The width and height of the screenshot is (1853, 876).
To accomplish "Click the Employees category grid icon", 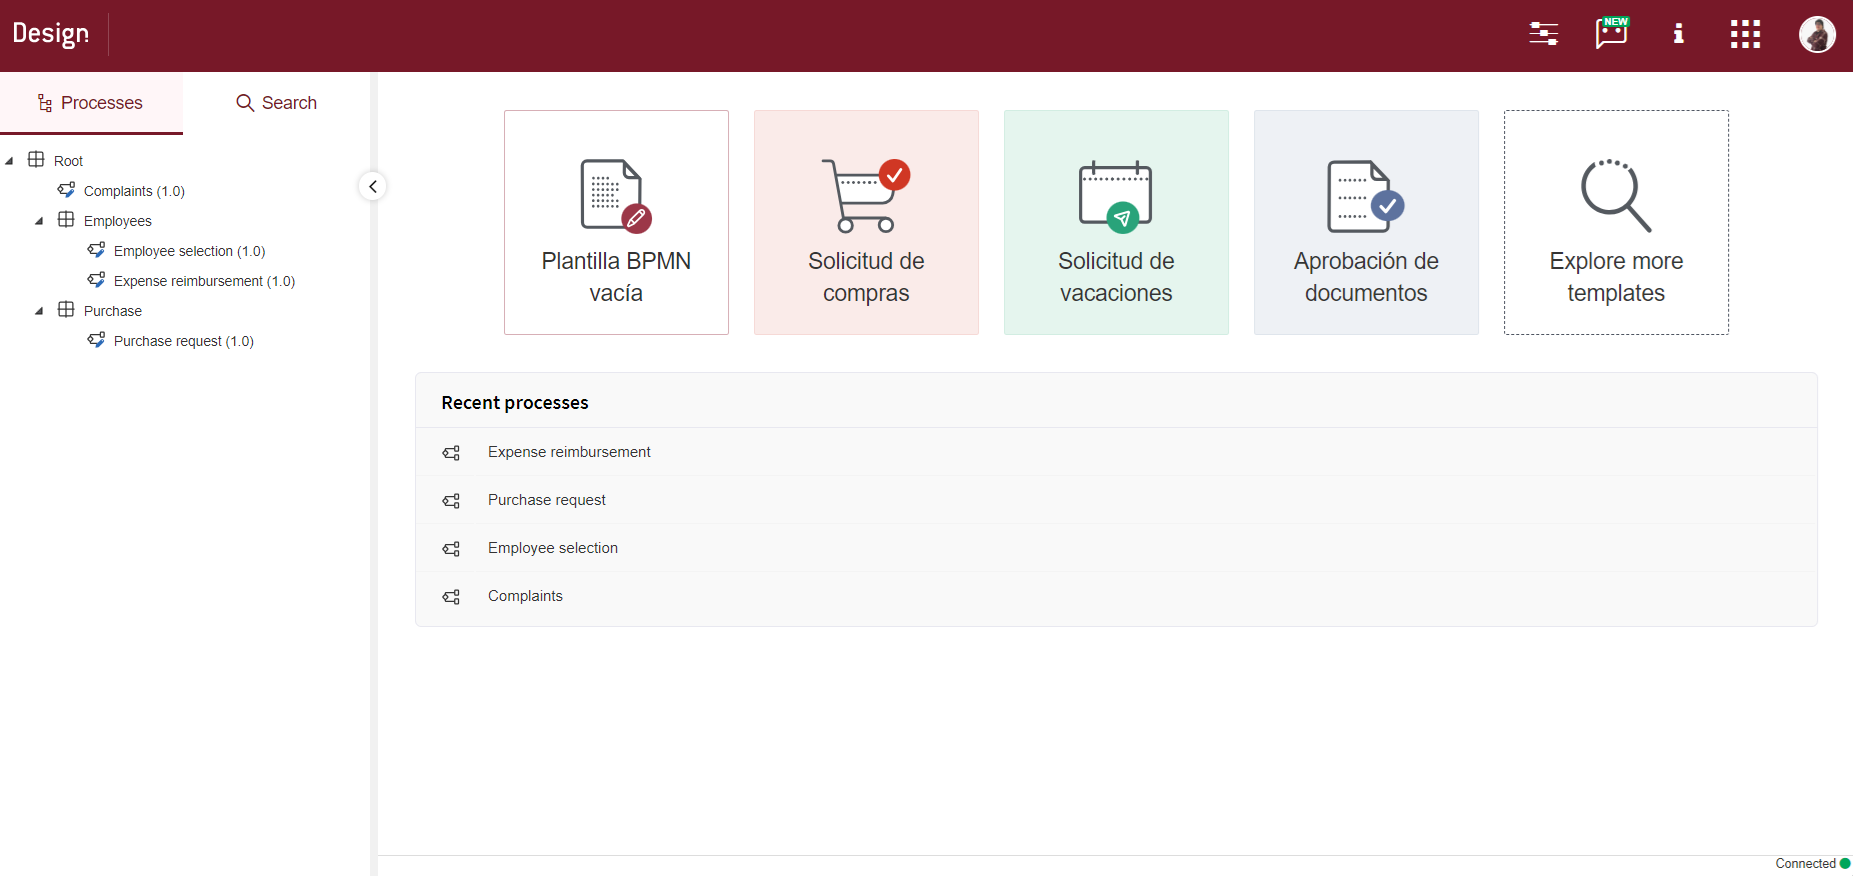I will [66, 219].
